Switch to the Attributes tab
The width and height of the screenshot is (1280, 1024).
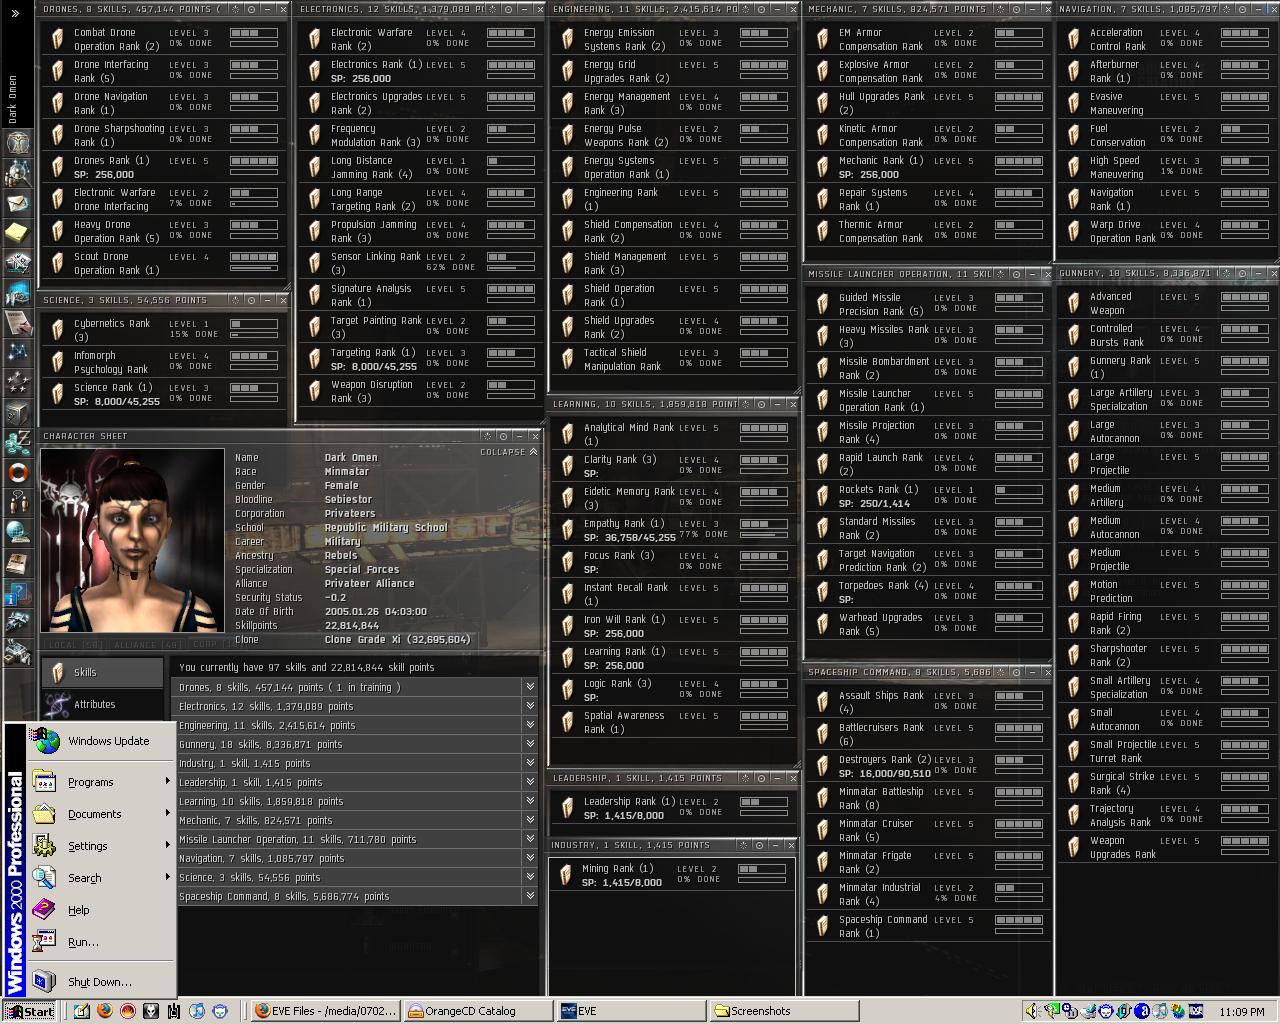tap(102, 704)
